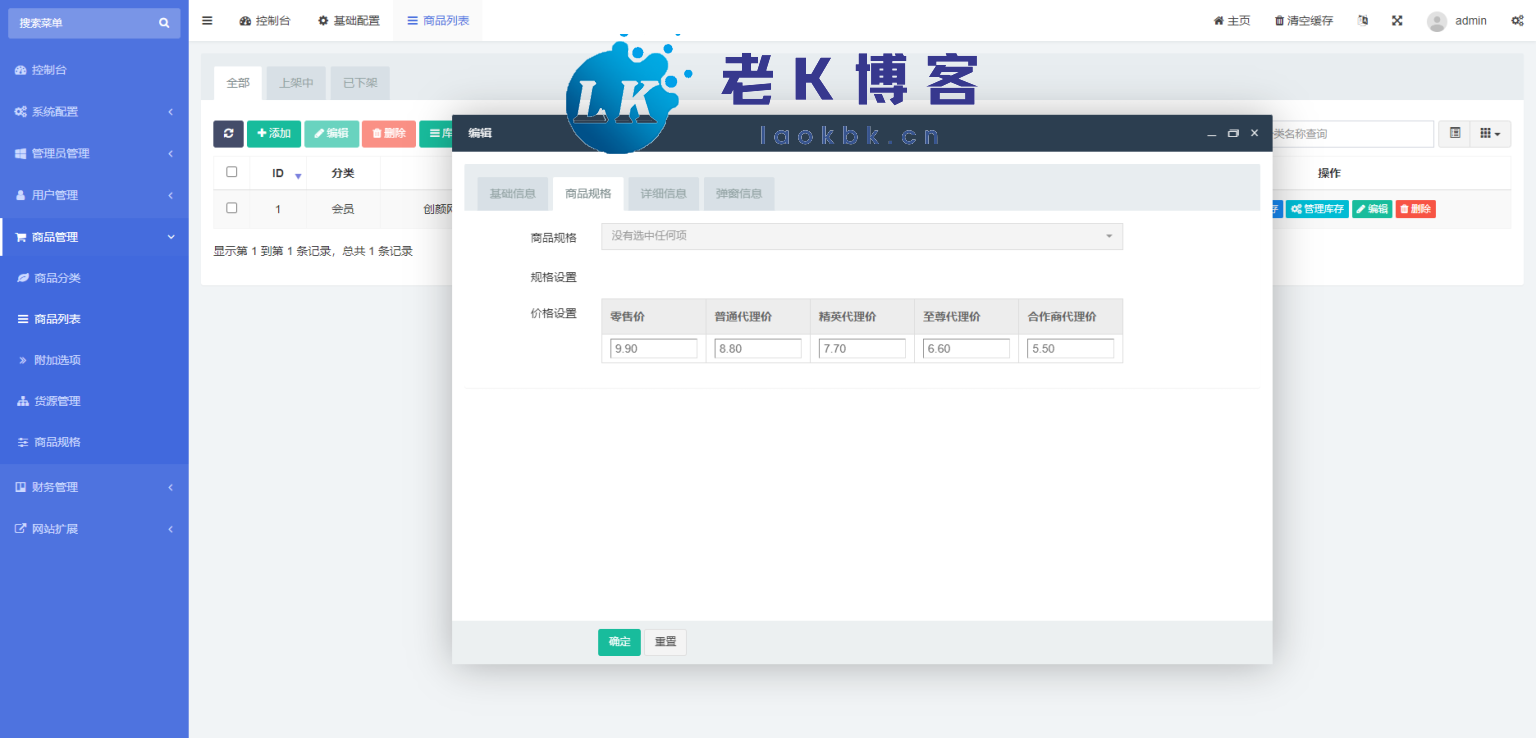Switch to the 详细信息 tab
This screenshot has height=738, width=1536.
(663, 194)
